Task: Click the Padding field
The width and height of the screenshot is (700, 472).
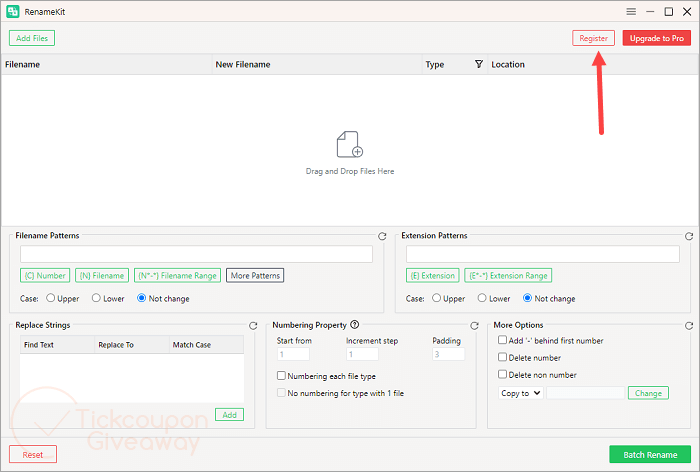Action: coord(449,354)
